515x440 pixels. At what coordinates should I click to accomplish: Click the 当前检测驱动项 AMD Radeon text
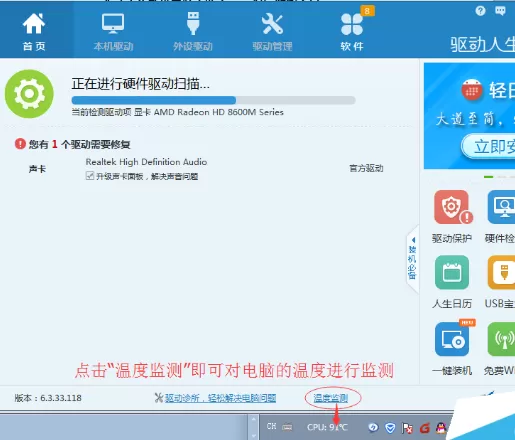pyautogui.click(x=178, y=112)
